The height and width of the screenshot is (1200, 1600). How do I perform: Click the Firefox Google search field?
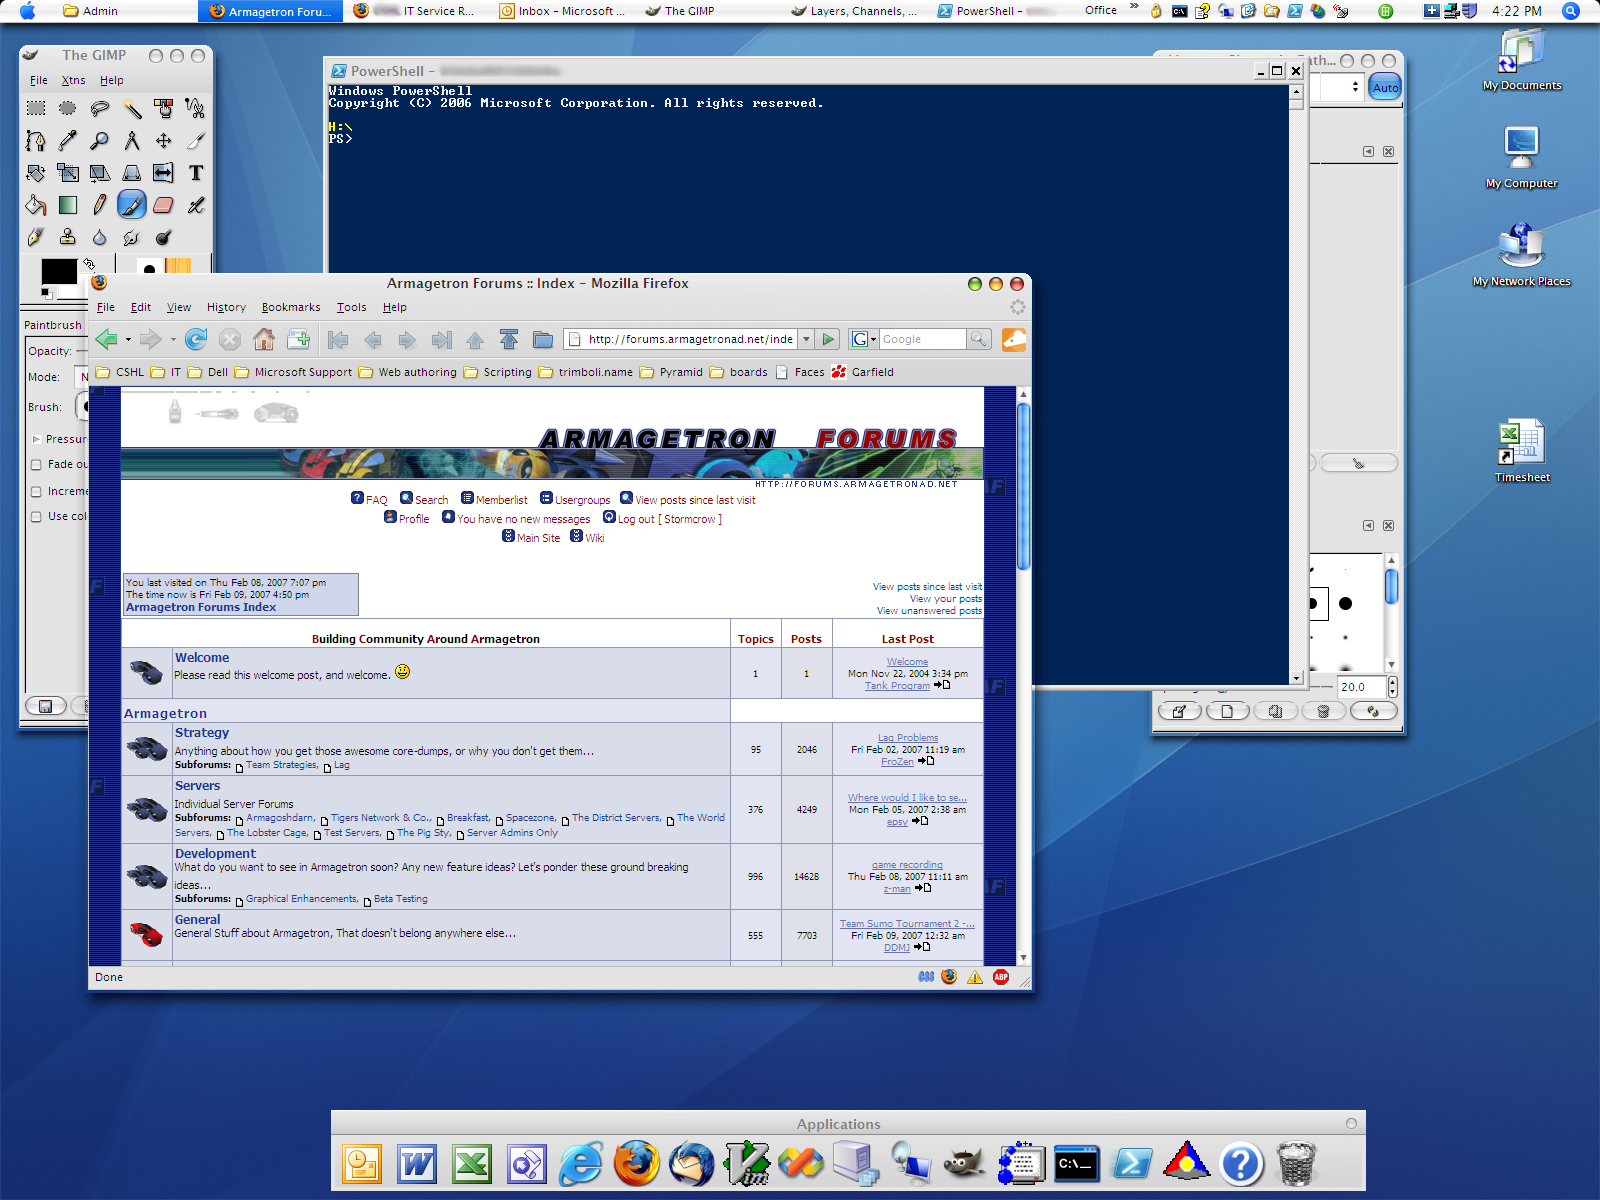pyautogui.click(x=921, y=339)
